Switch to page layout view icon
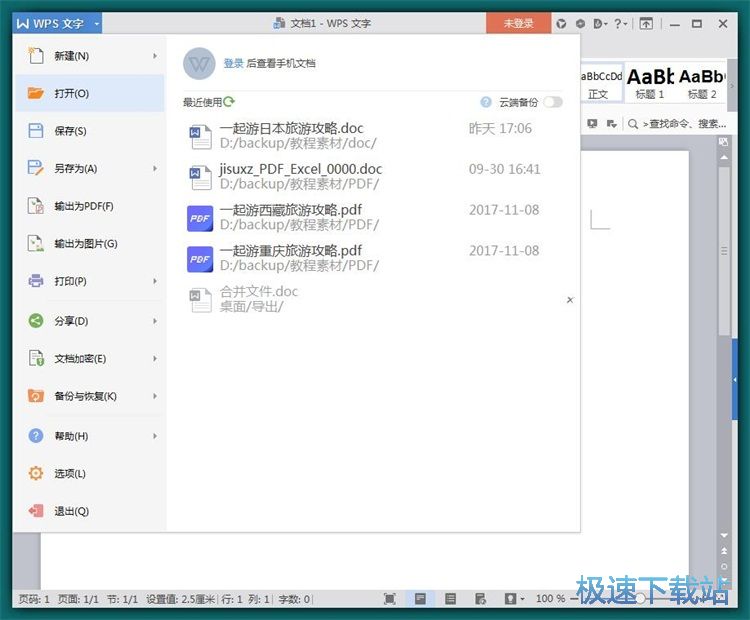The image size is (750, 620). pyautogui.click(x=420, y=598)
